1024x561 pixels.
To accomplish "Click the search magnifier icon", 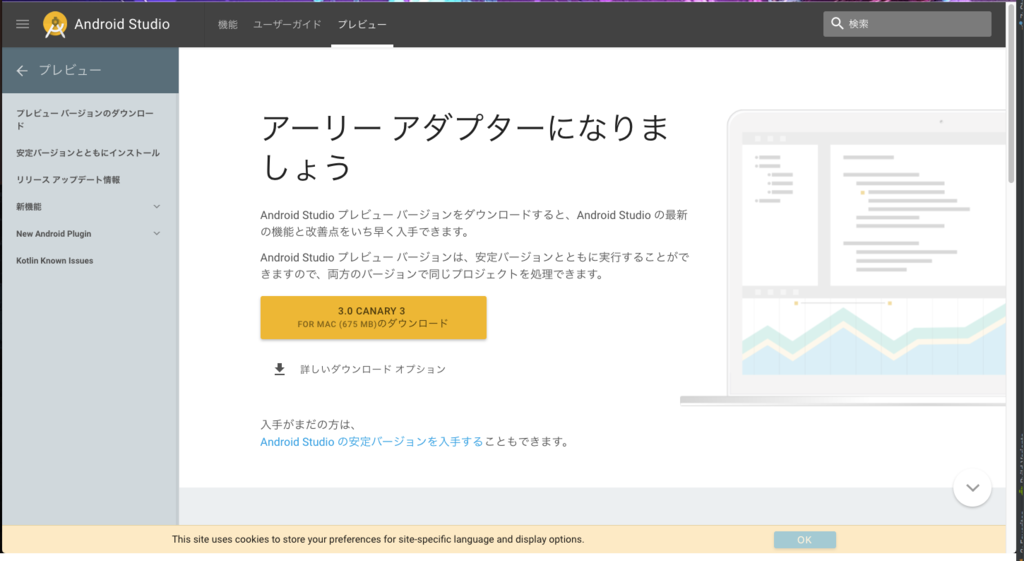I will (x=837, y=24).
